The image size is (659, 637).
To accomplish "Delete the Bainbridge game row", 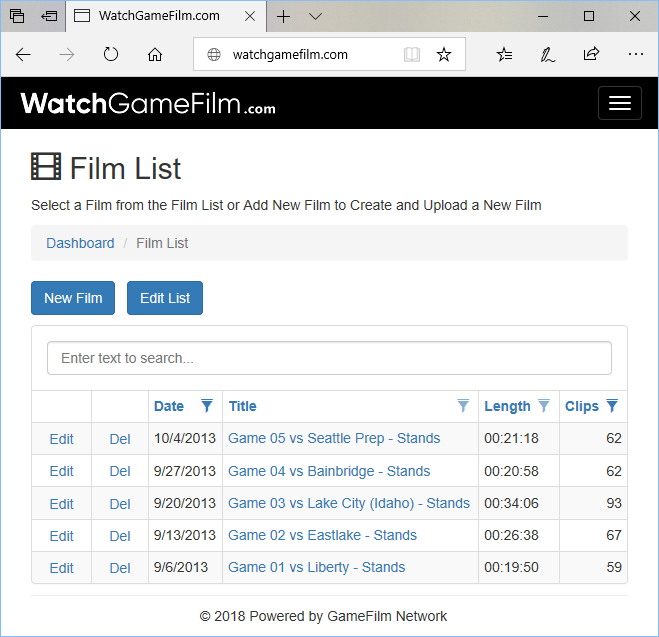I will coord(120,471).
